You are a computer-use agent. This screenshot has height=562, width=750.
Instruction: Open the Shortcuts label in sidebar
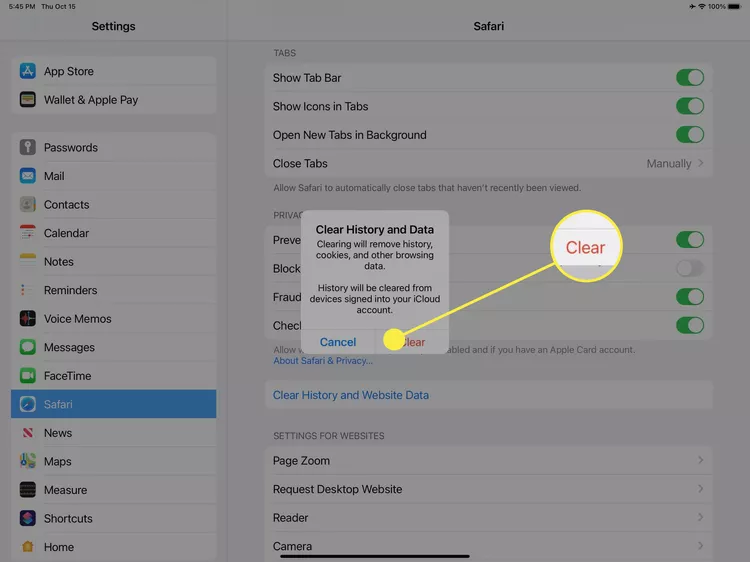coord(68,518)
